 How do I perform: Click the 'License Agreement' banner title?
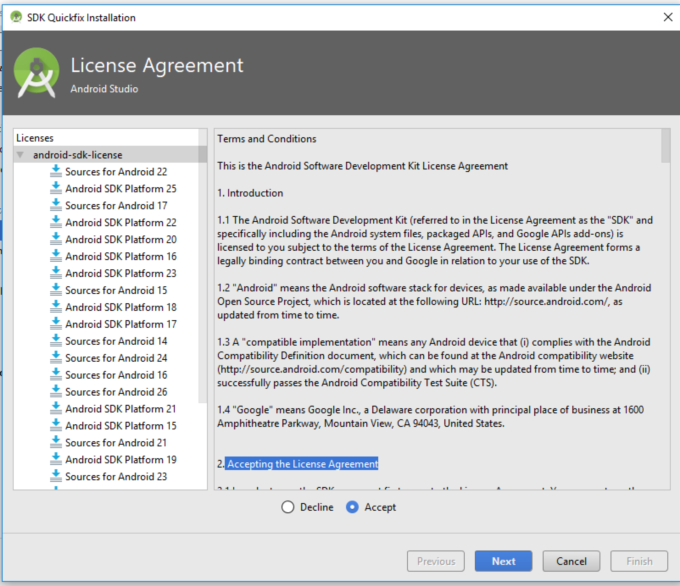157,66
